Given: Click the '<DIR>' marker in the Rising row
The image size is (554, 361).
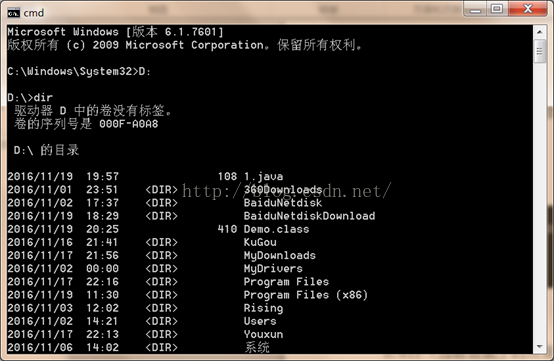Looking at the screenshot, I should tap(161, 308).
